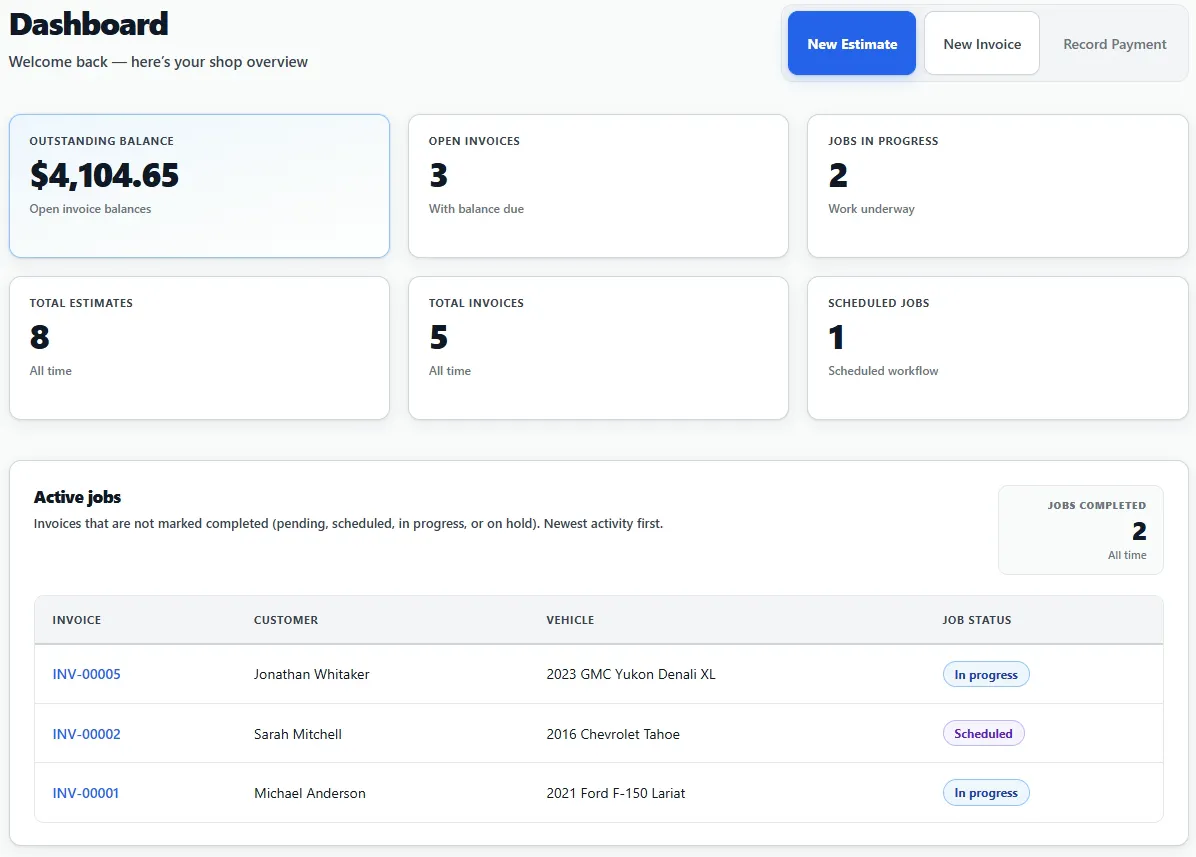
Task: Click customer name Michael Anderson
Action: click(x=310, y=793)
